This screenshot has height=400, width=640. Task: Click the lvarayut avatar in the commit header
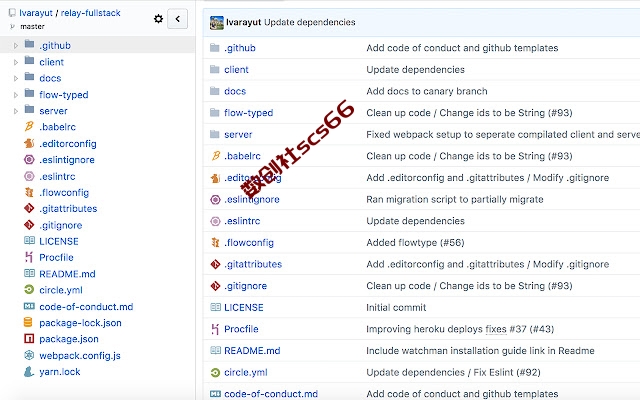click(217, 22)
